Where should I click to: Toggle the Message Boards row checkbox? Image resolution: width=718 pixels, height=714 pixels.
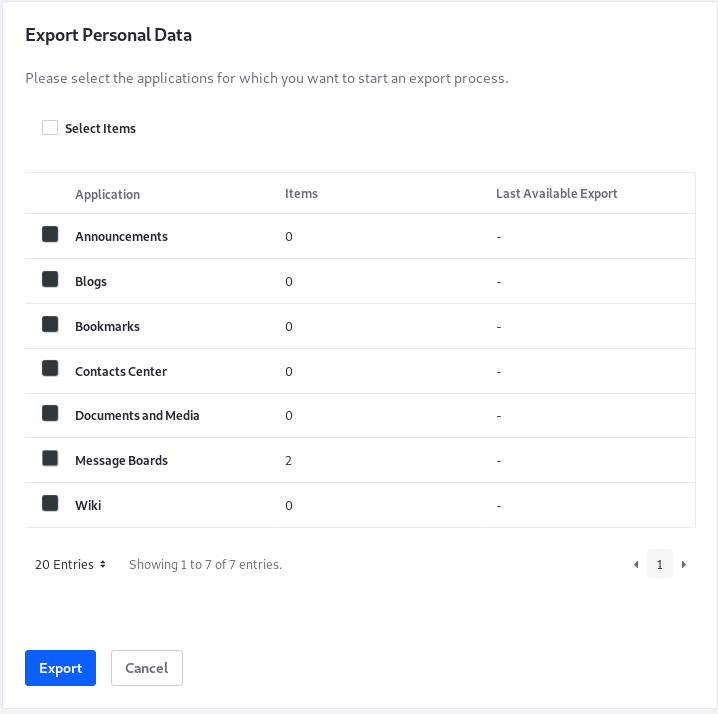pyautogui.click(x=50, y=458)
